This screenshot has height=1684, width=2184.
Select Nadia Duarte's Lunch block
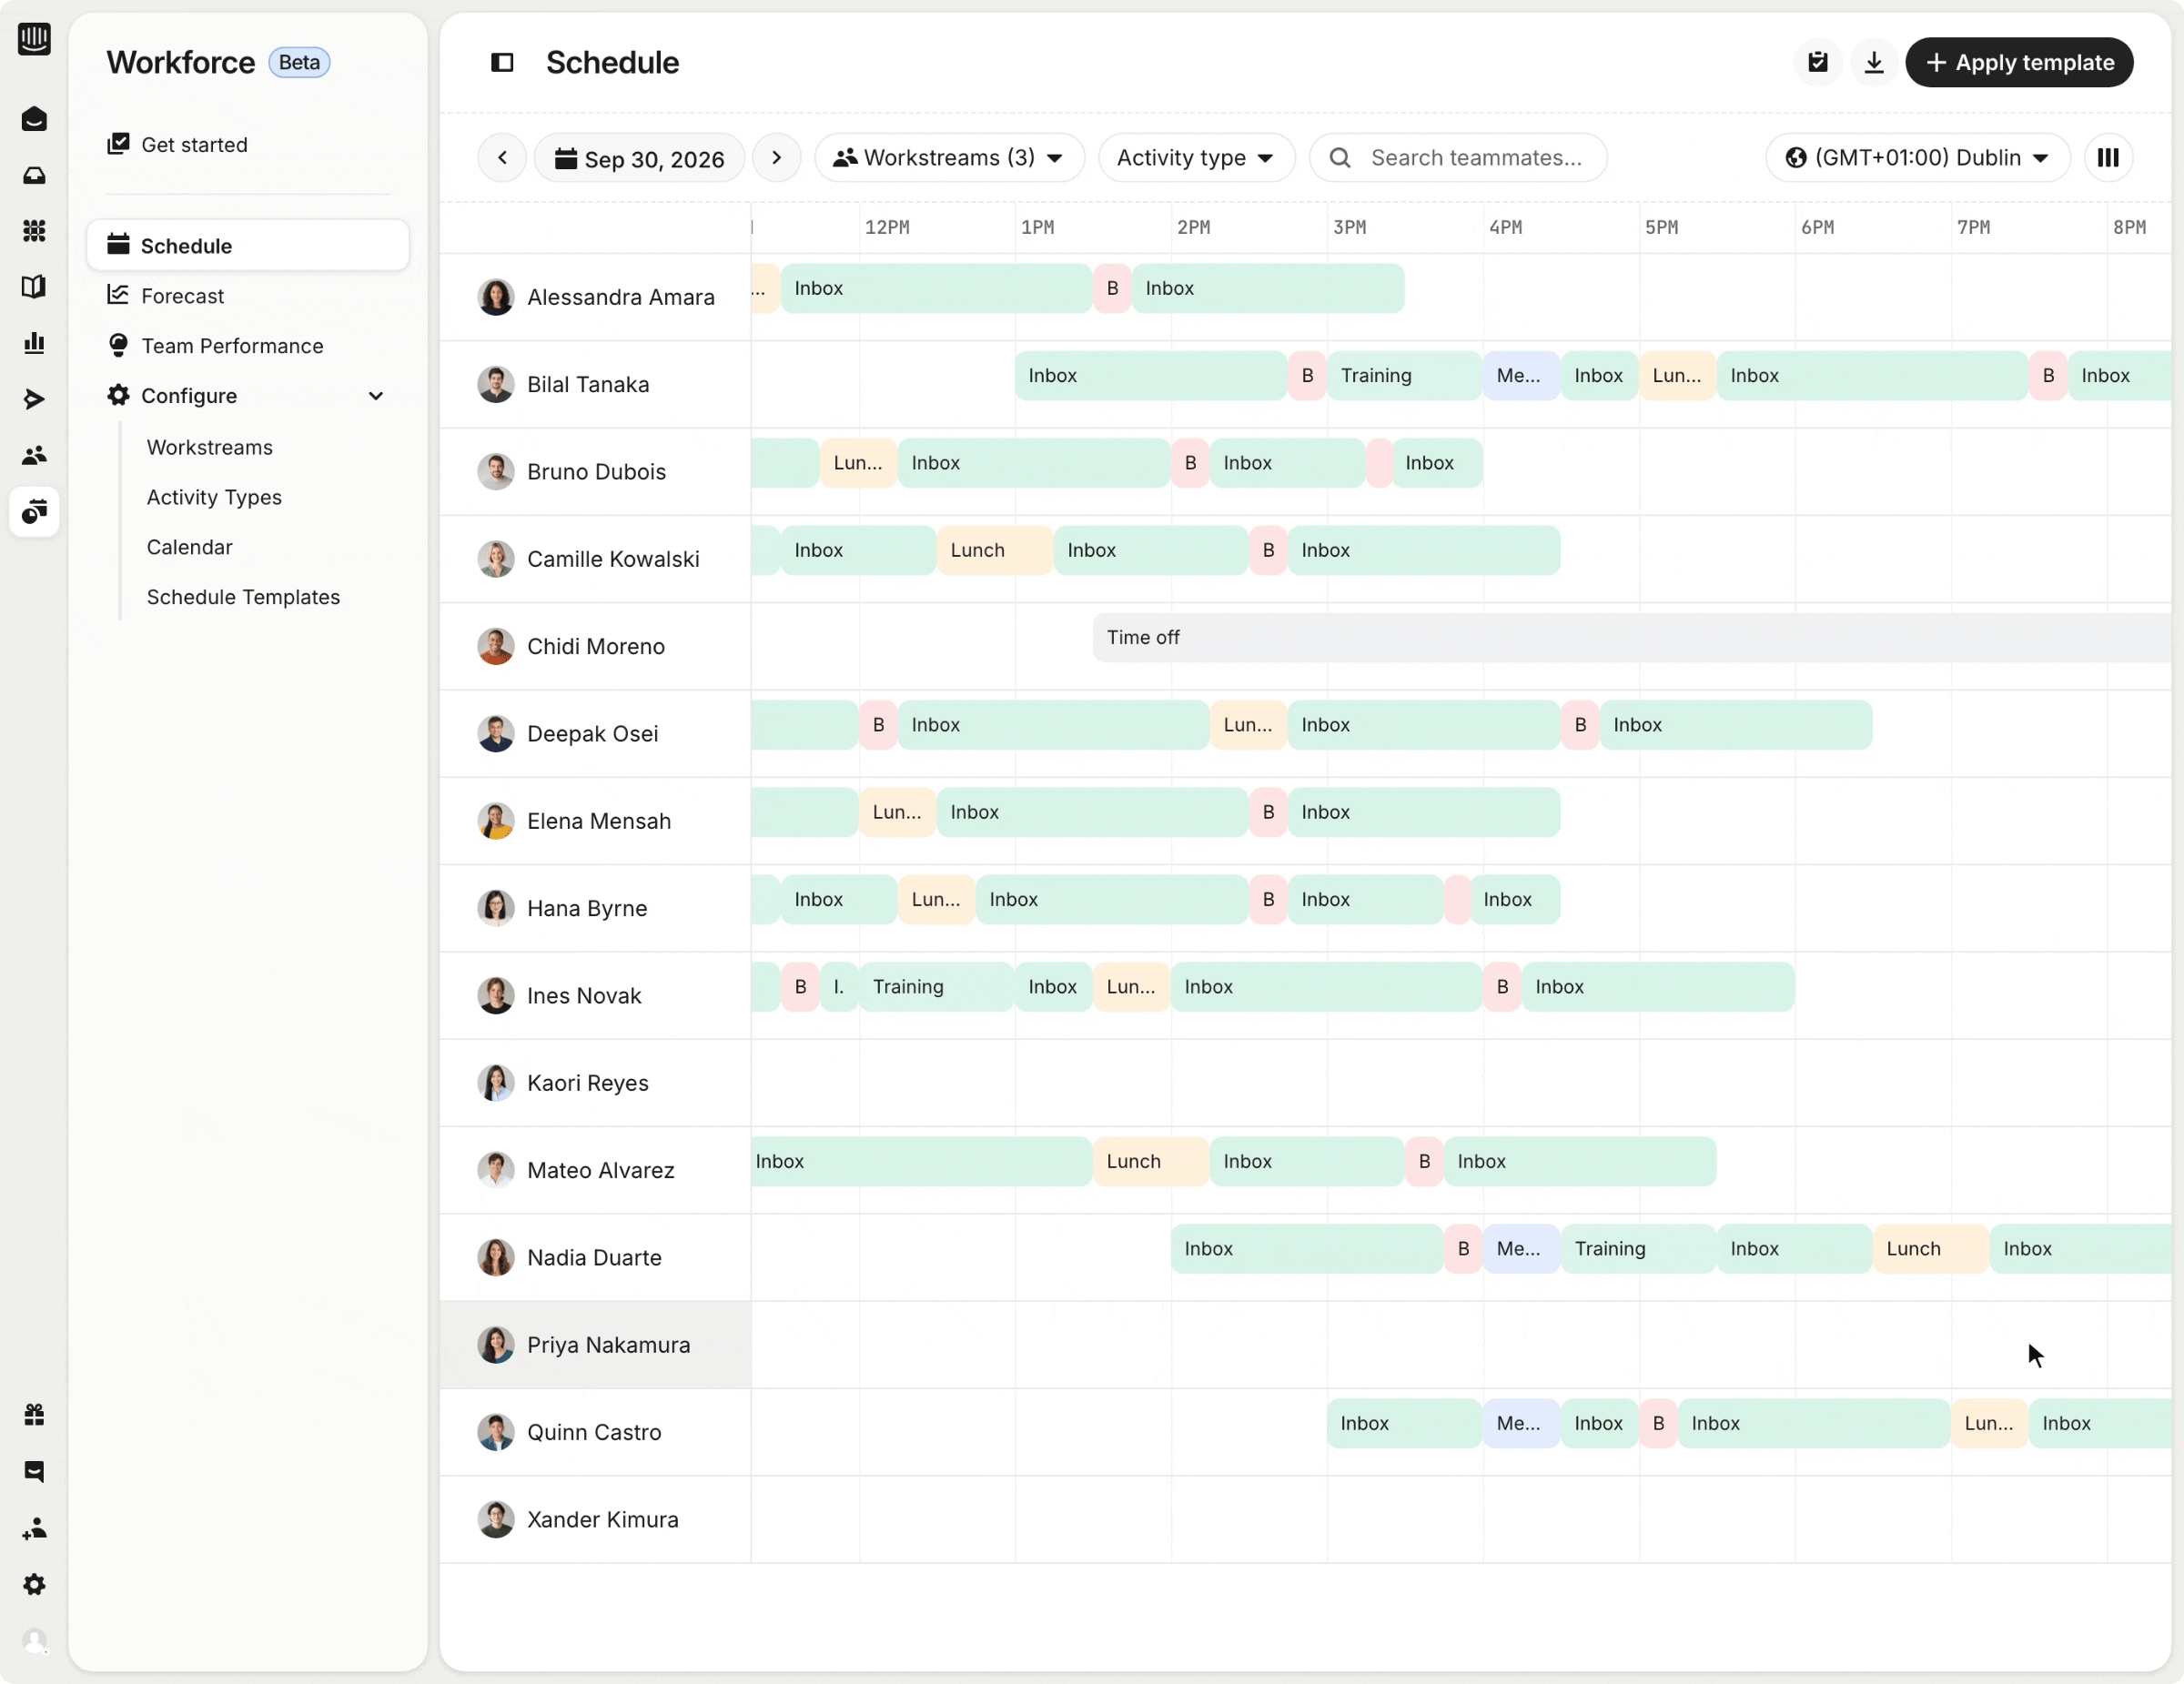1930,1249
